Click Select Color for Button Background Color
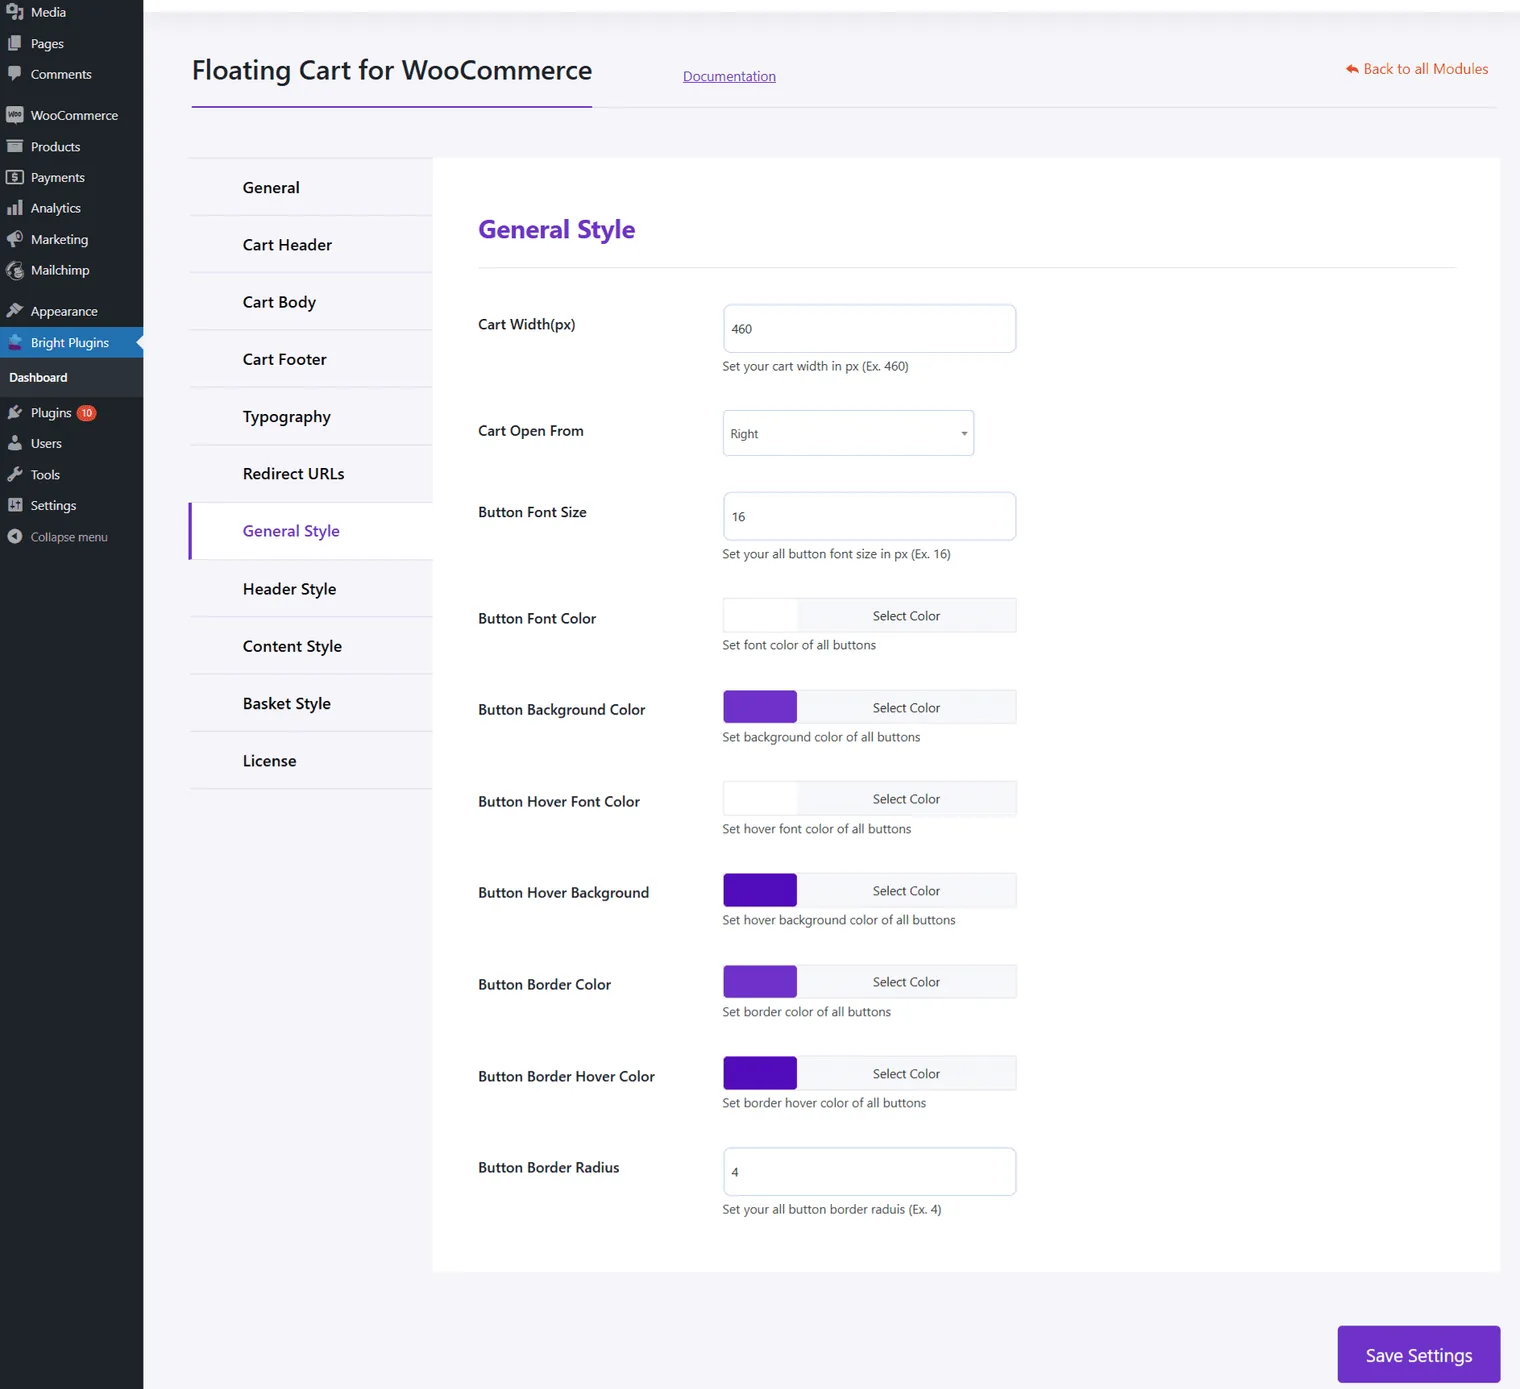The width and height of the screenshot is (1520, 1389). click(x=906, y=707)
